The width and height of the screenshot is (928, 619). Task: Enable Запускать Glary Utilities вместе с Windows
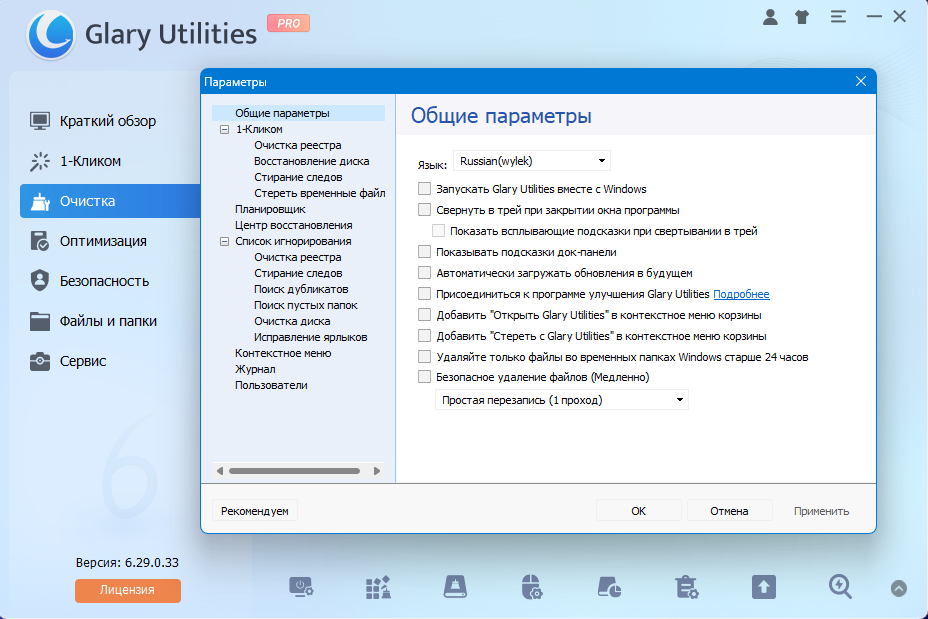[x=424, y=189]
